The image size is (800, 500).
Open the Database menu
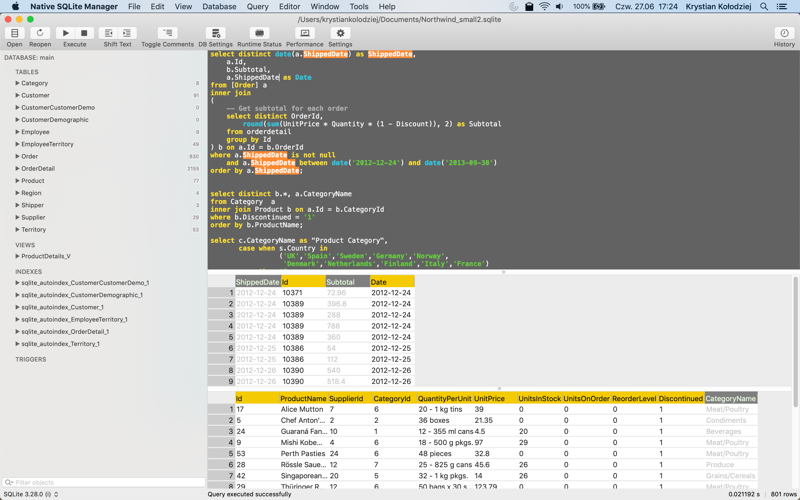(x=219, y=7)
